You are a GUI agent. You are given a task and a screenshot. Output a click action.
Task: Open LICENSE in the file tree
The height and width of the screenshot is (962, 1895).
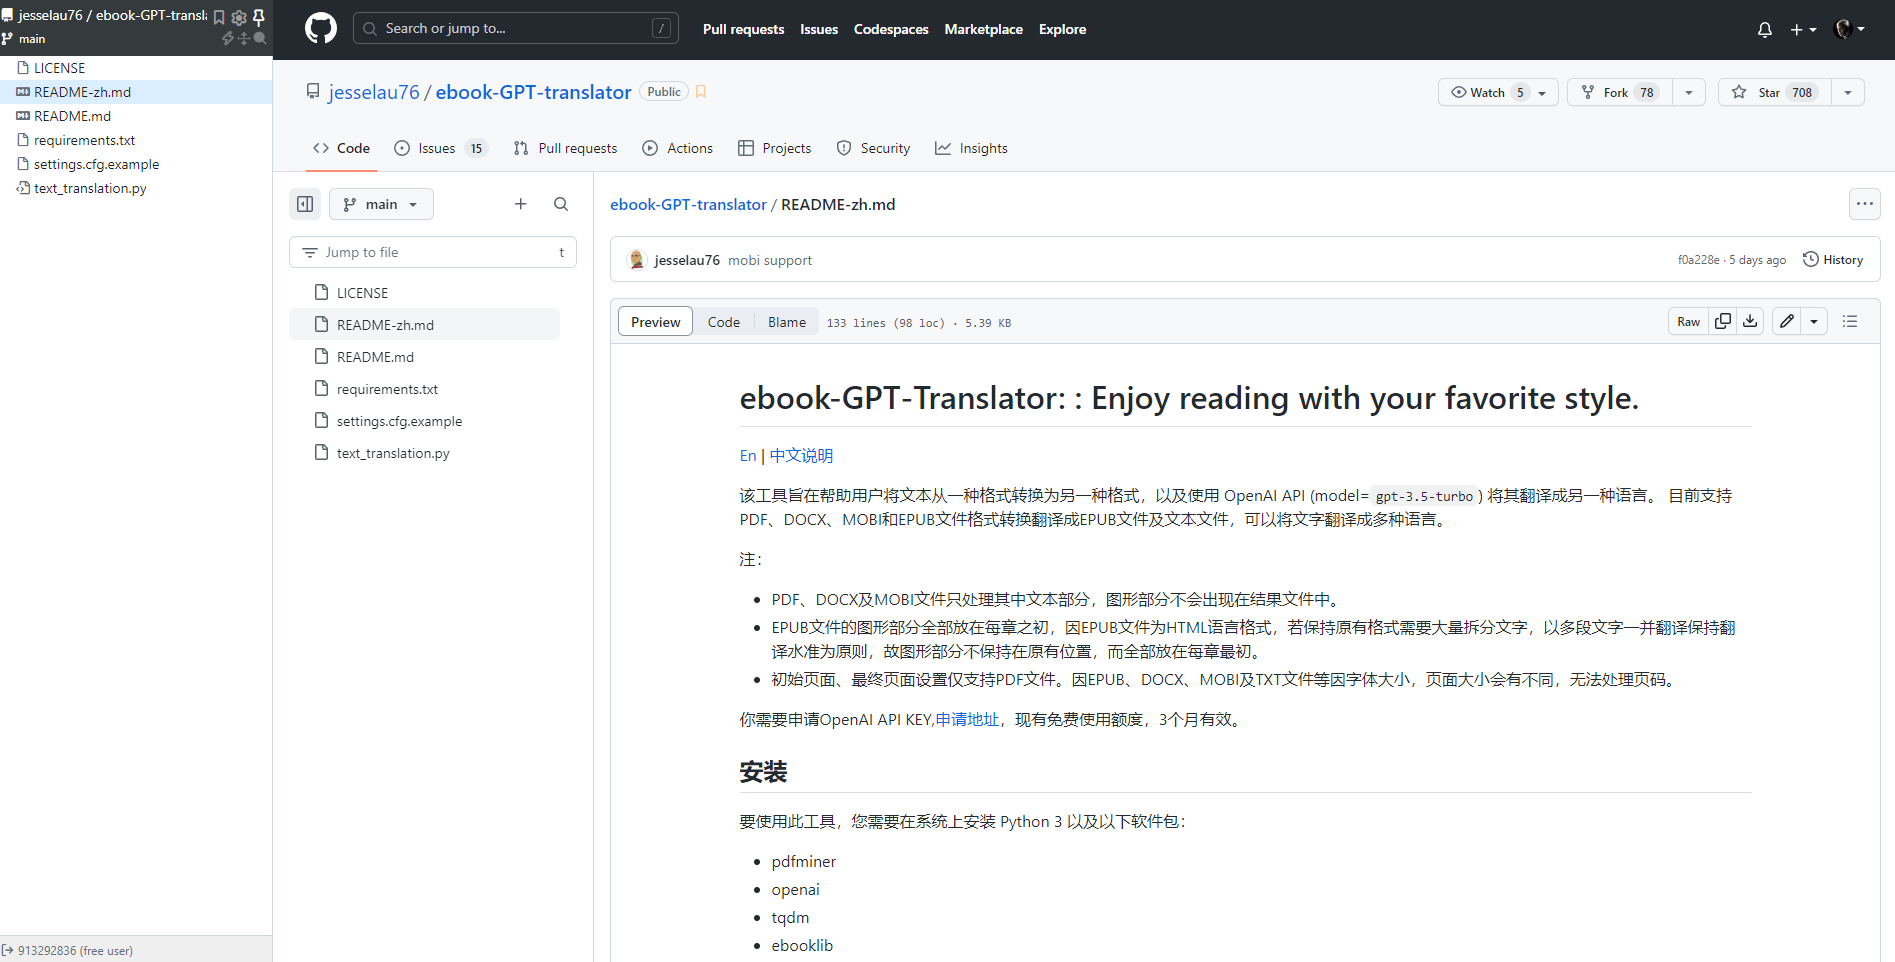pos(424,293)
